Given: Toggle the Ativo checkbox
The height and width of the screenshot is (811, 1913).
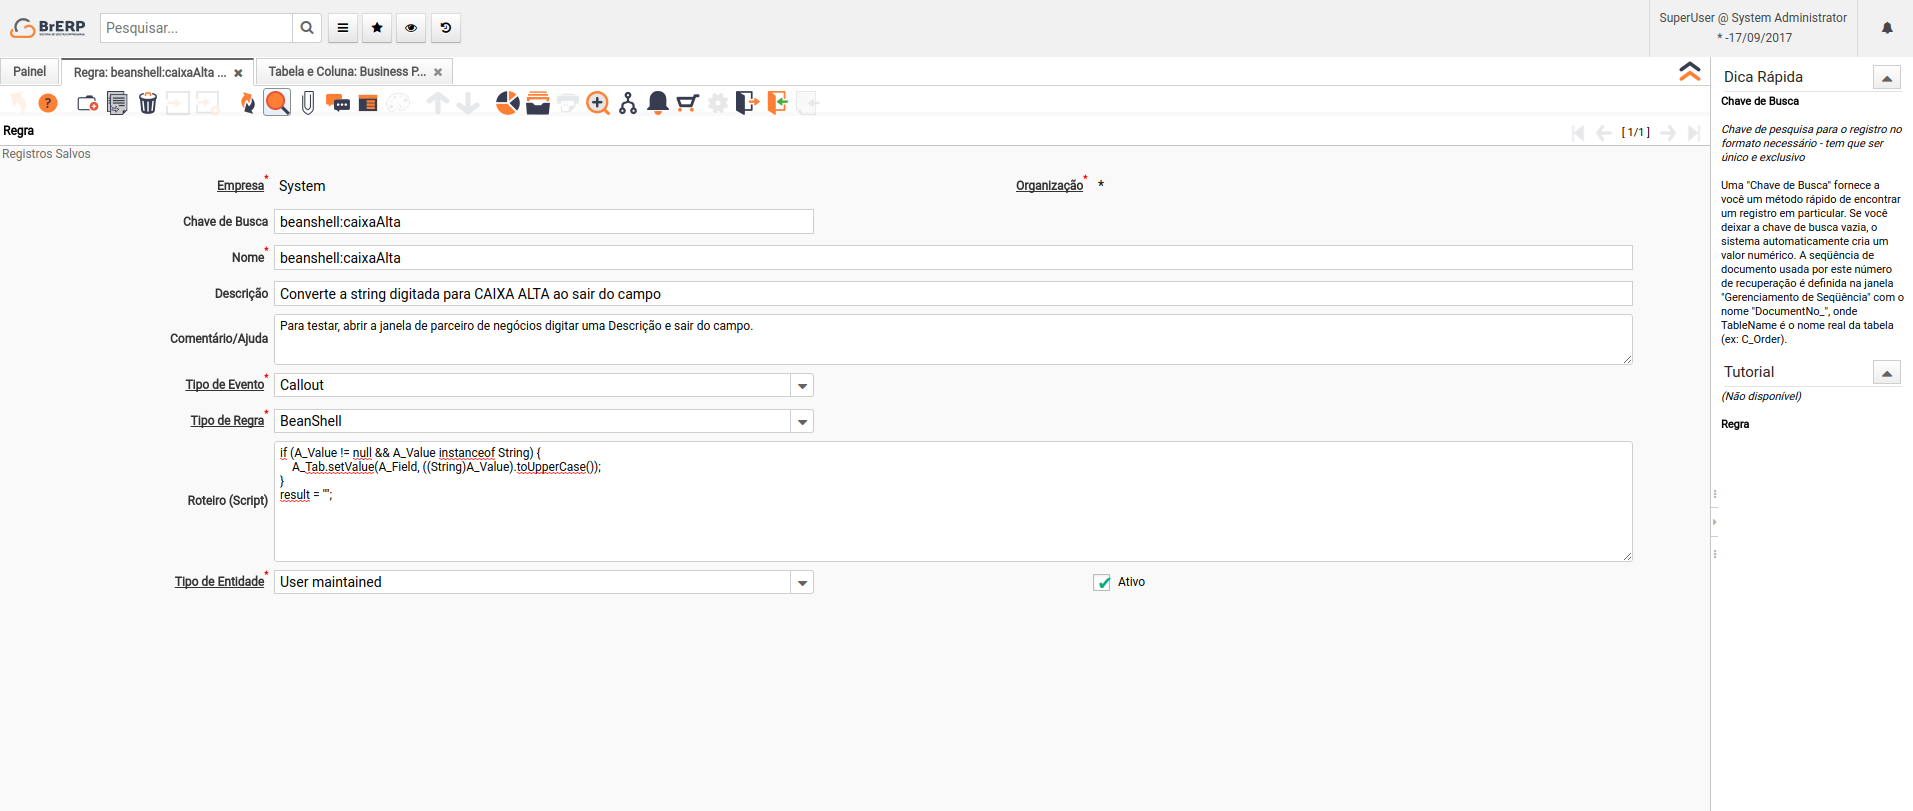Looking at the screenshot, I should click(x=1102, y=582).
